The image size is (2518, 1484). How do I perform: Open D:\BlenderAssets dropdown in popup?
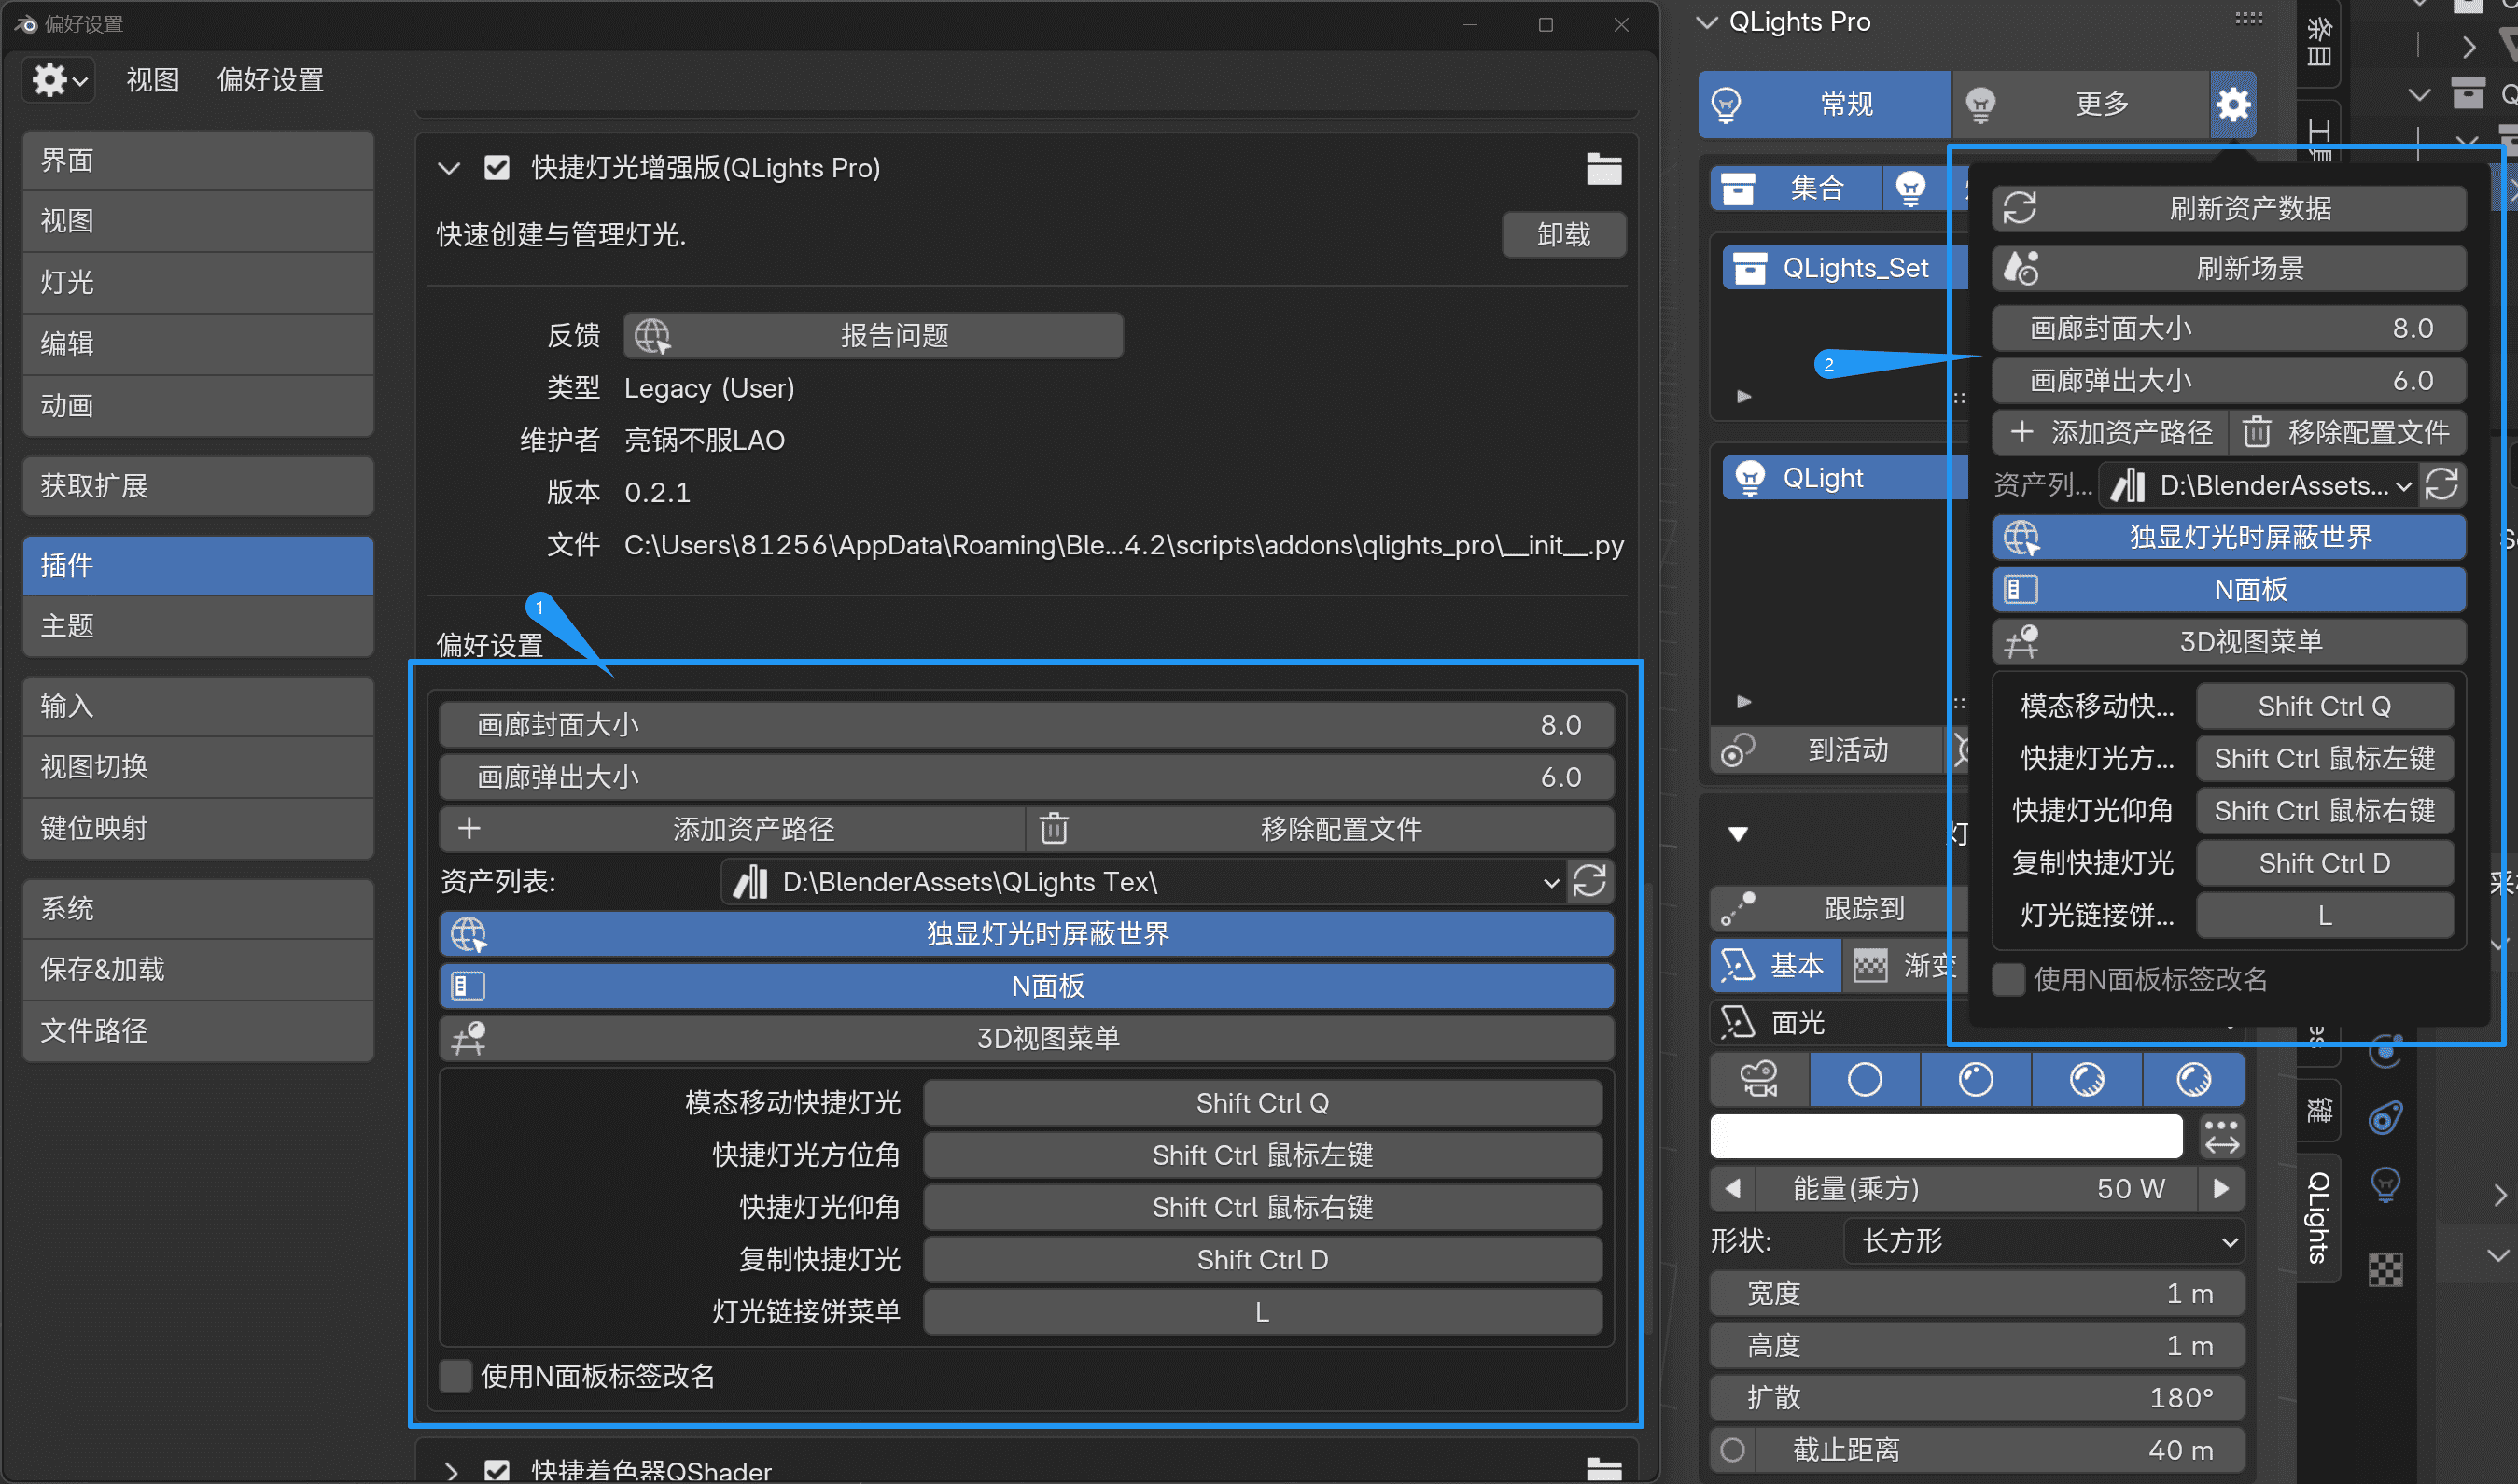point(2257,485)
